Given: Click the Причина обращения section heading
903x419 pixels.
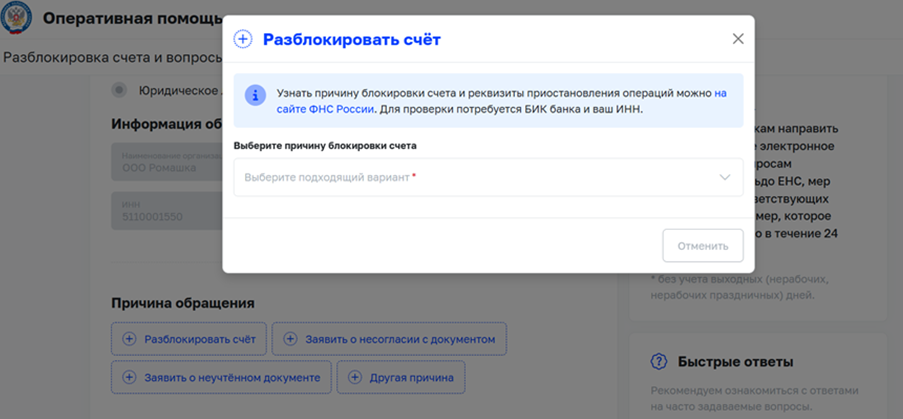Looking at the screenshot, I should click(x=182, y=303).
